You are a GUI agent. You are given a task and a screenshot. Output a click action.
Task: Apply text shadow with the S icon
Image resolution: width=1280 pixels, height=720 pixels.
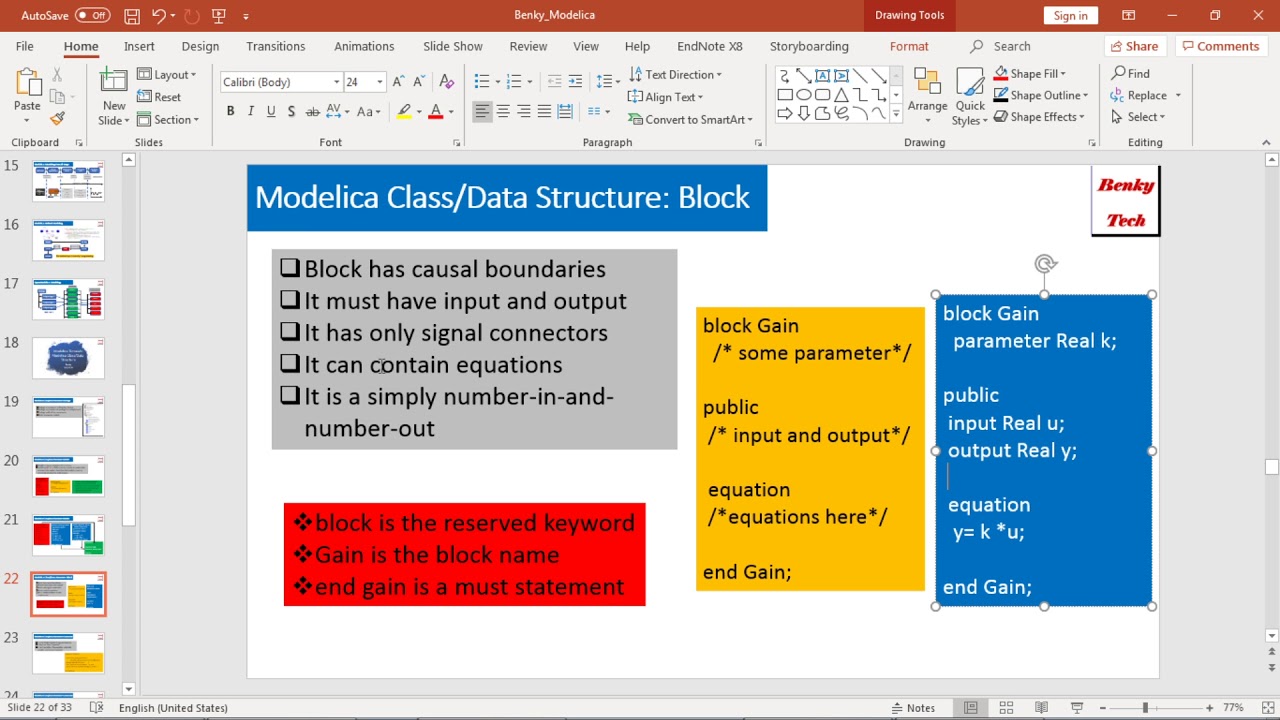291,112
